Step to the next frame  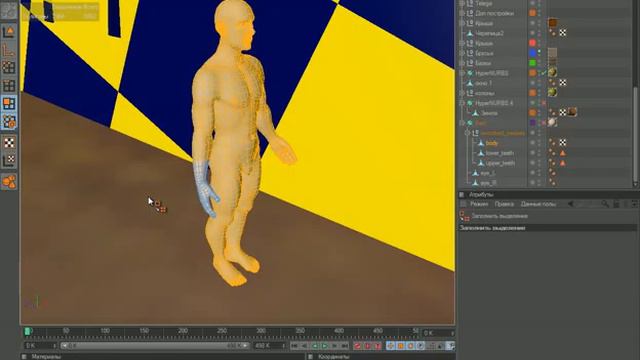coord(335,346)
